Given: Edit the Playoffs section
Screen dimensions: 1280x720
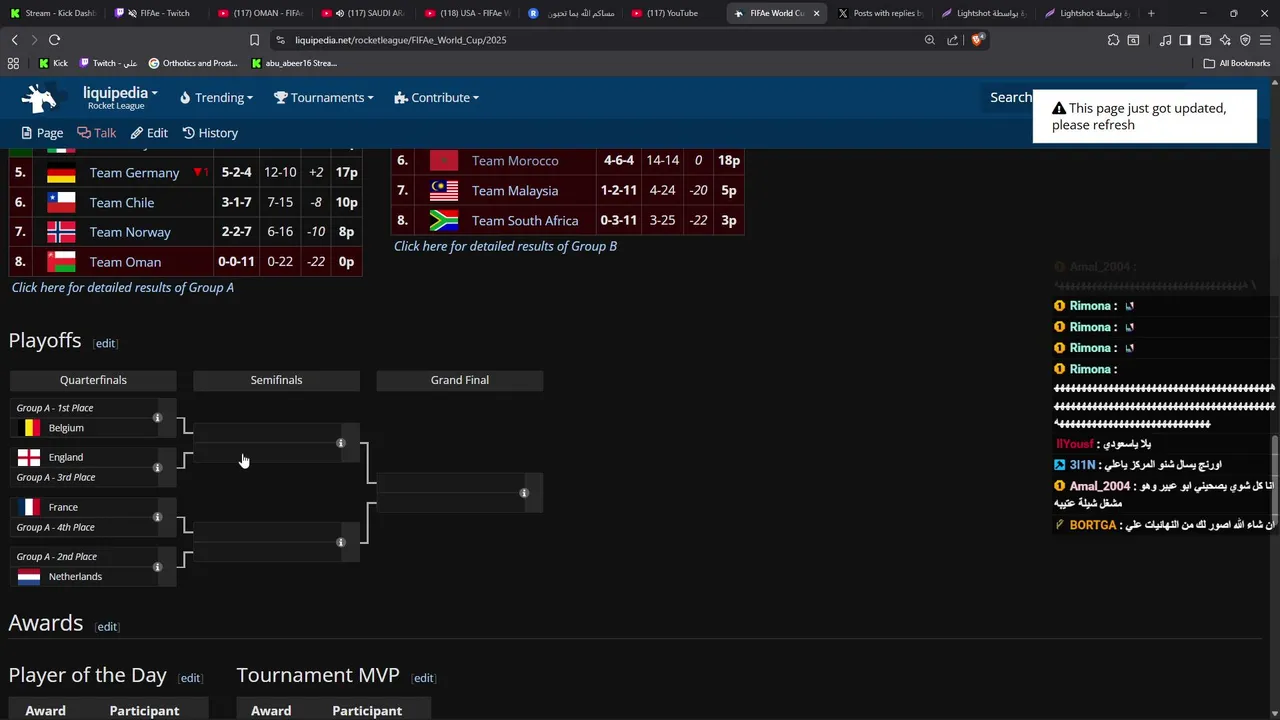Looking at the screenshot, I should (x=105, y=343).
